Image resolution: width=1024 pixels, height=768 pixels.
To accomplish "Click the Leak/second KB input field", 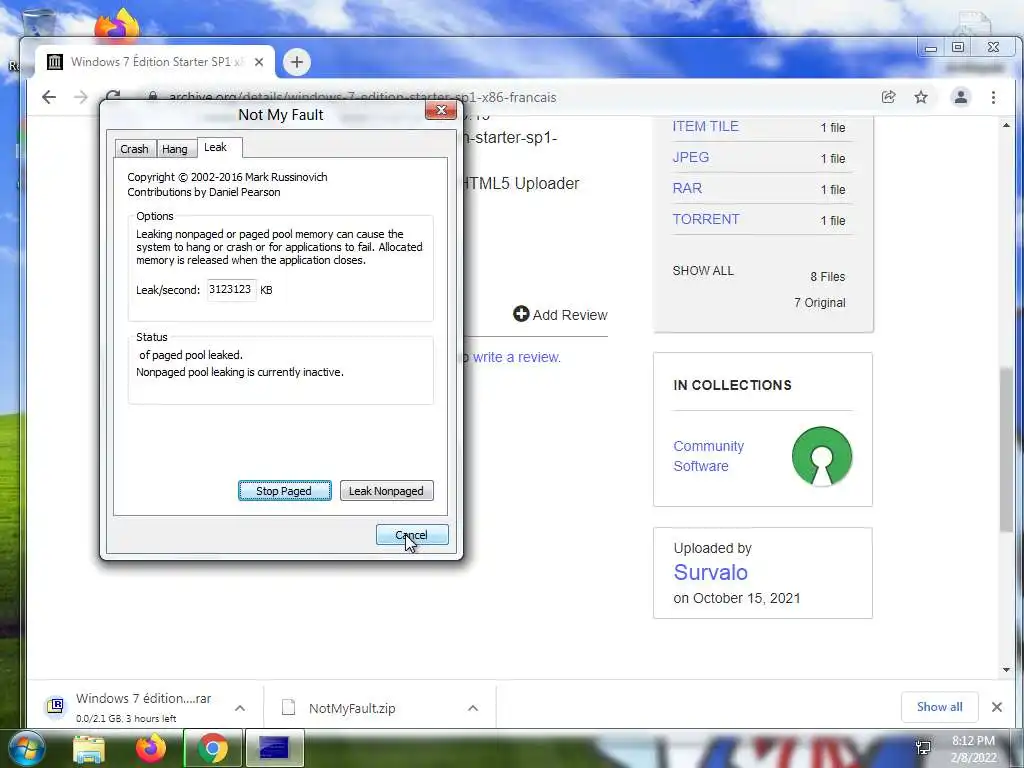I will (231, 289).
